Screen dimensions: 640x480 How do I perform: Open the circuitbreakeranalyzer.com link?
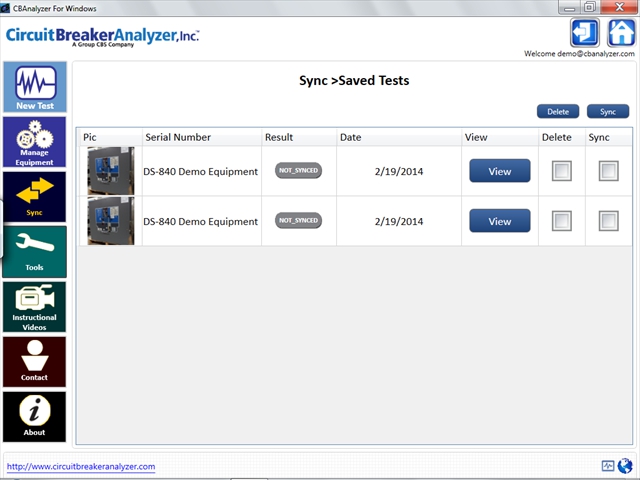pyautogui.click(x=81, y=466)
